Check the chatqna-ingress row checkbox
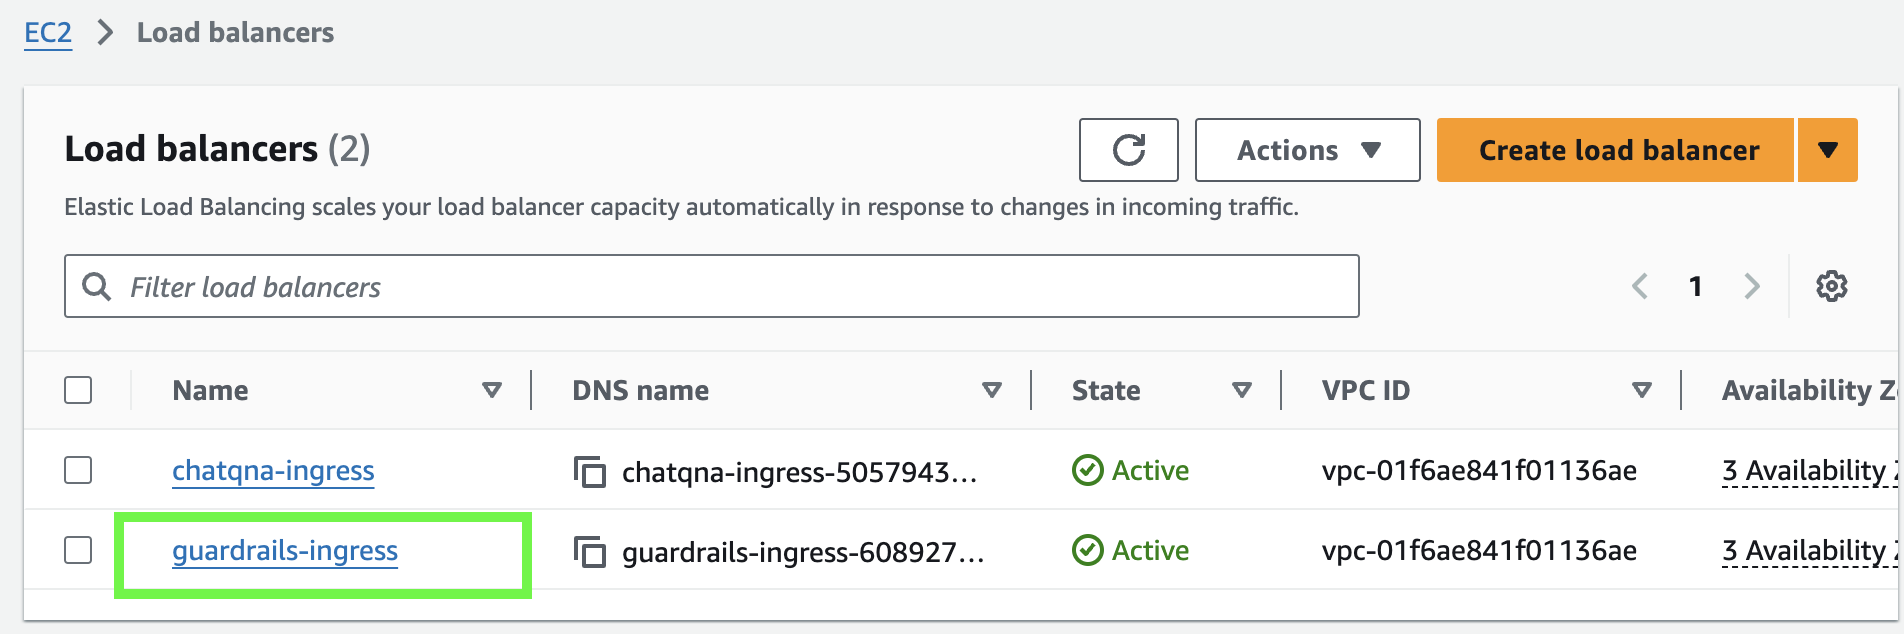 [x=78, y=470]
